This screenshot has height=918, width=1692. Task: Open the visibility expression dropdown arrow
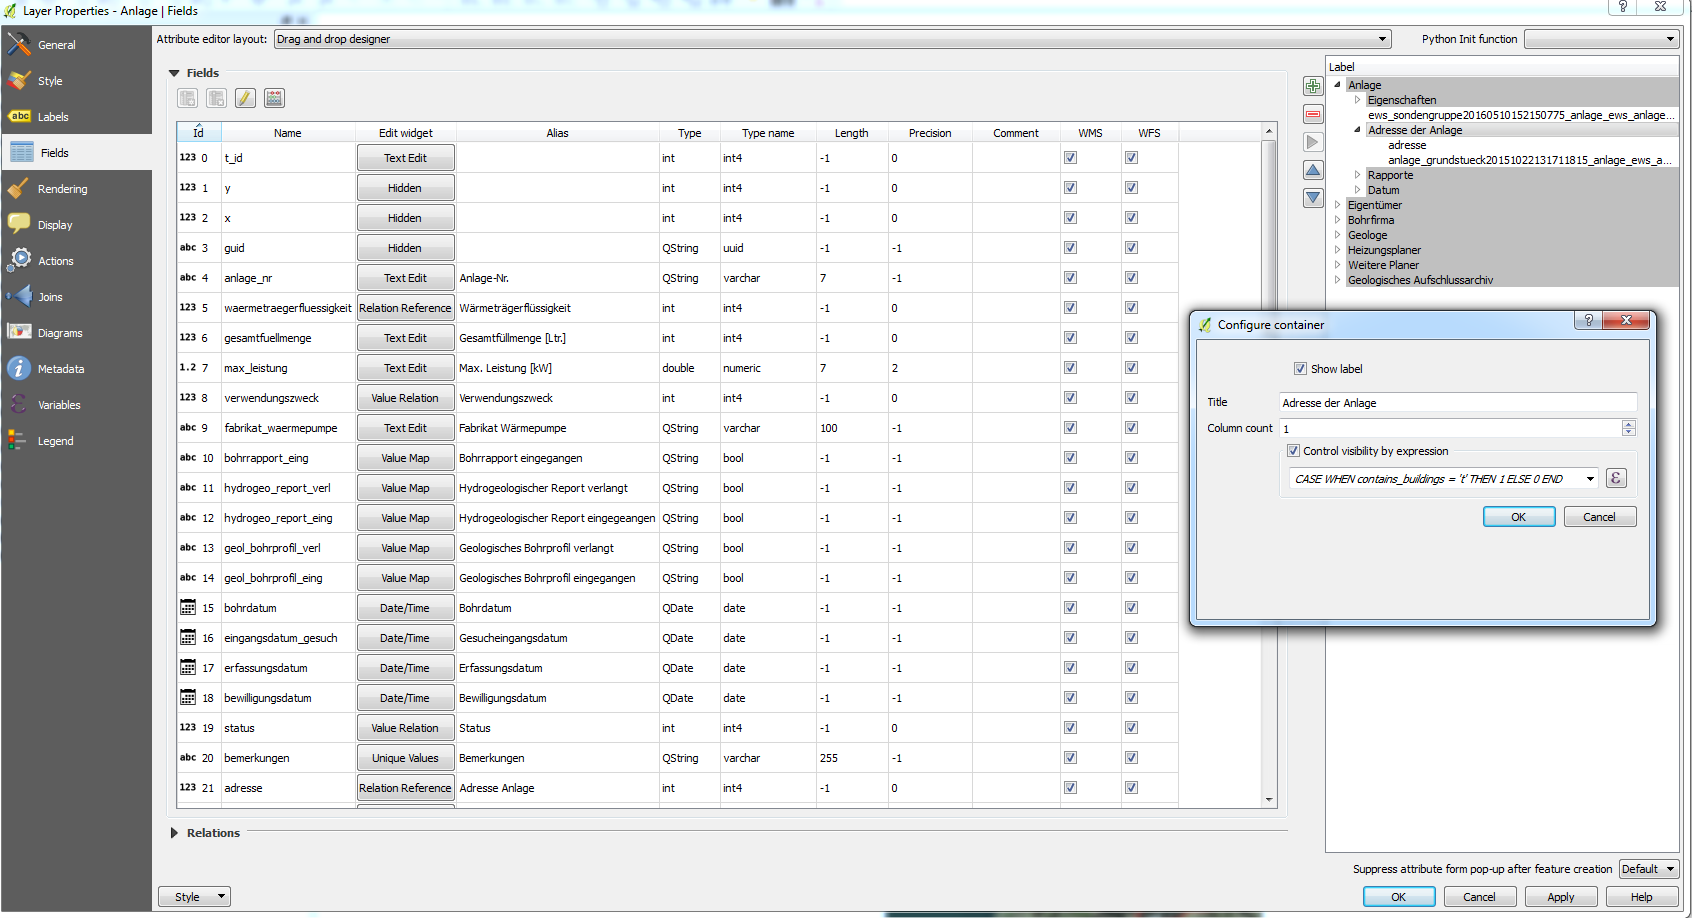(1590, 479)
